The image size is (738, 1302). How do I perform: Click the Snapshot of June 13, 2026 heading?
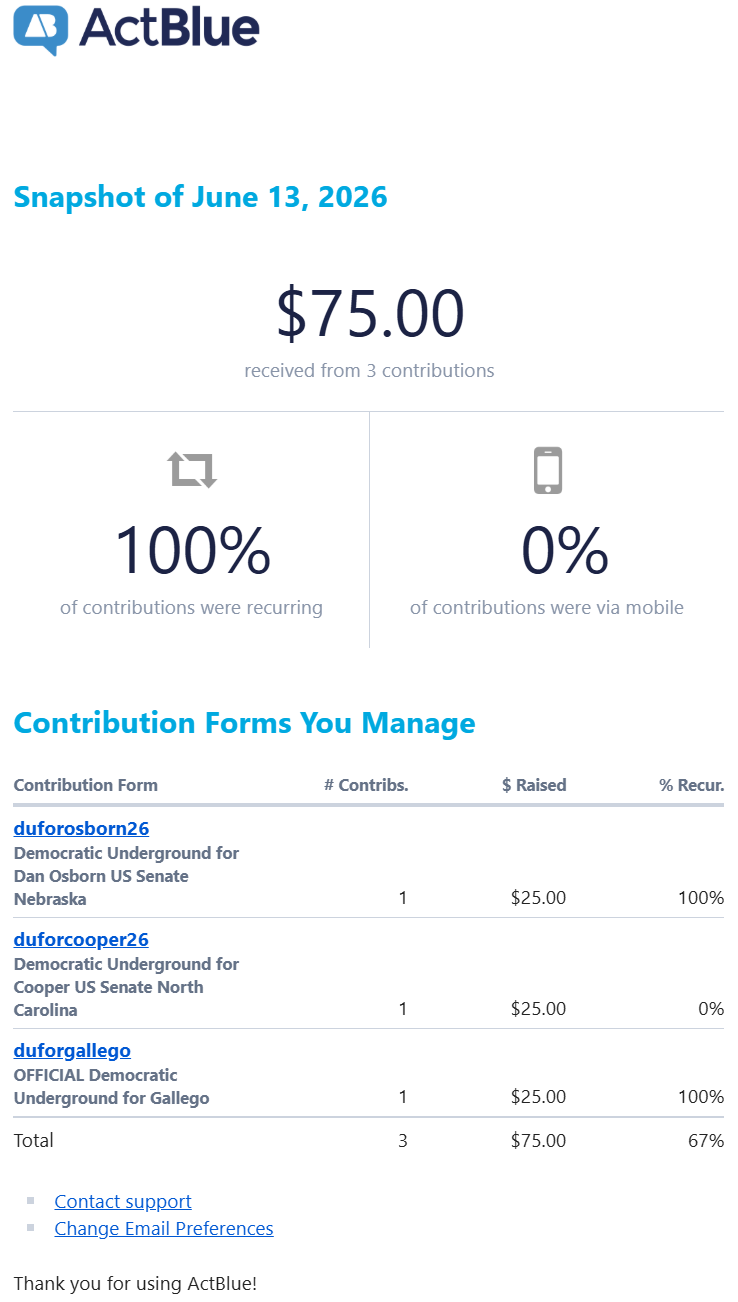(x=200, y=197)
